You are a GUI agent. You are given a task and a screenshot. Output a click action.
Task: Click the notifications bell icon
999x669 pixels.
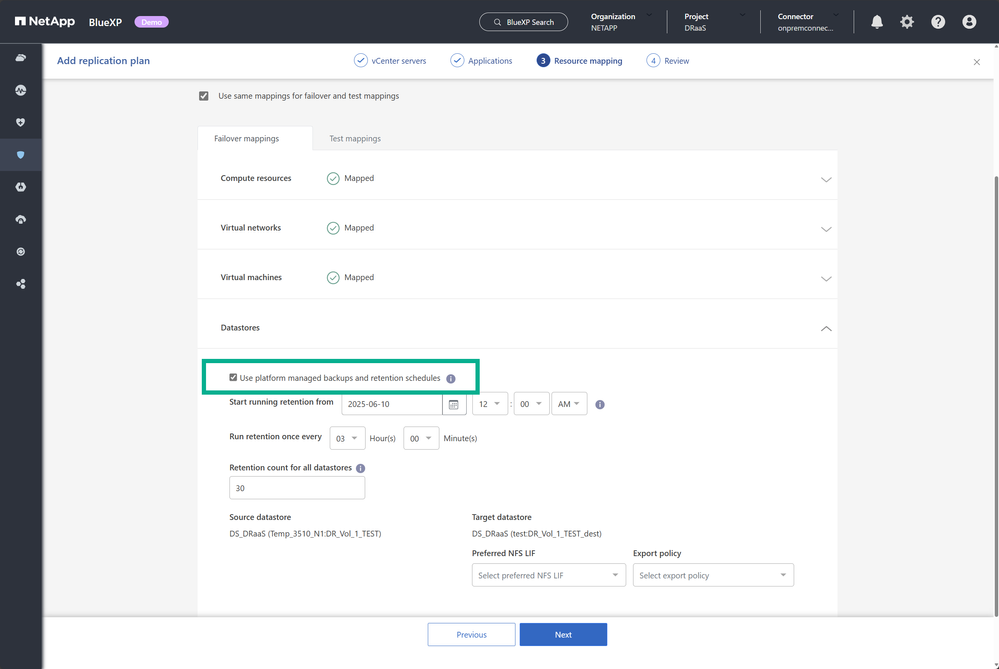pos(877,22)
